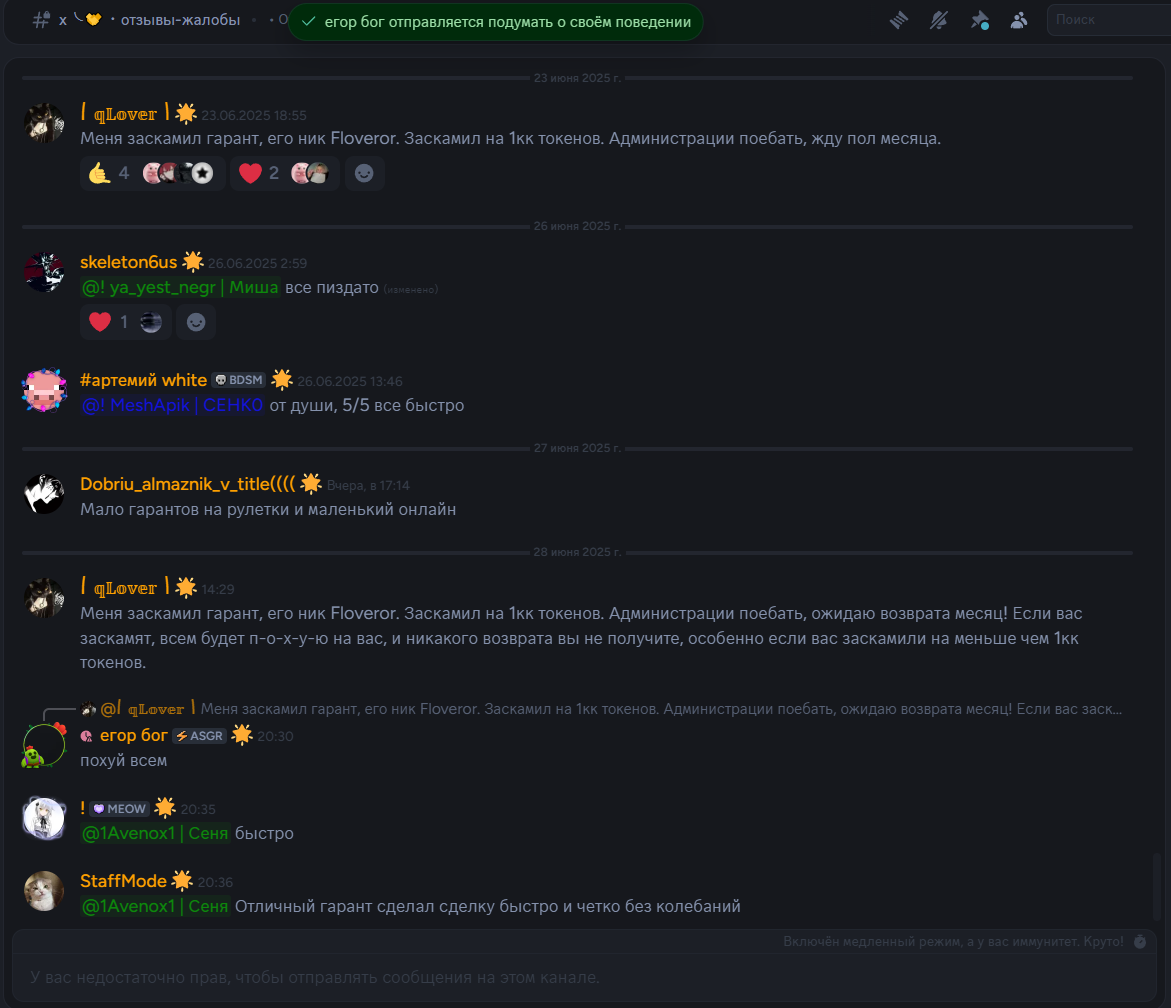Open Dobriu_almaznik_v_title username profile
Screen dimensions: 1171x1008
(x=187, y=484)
